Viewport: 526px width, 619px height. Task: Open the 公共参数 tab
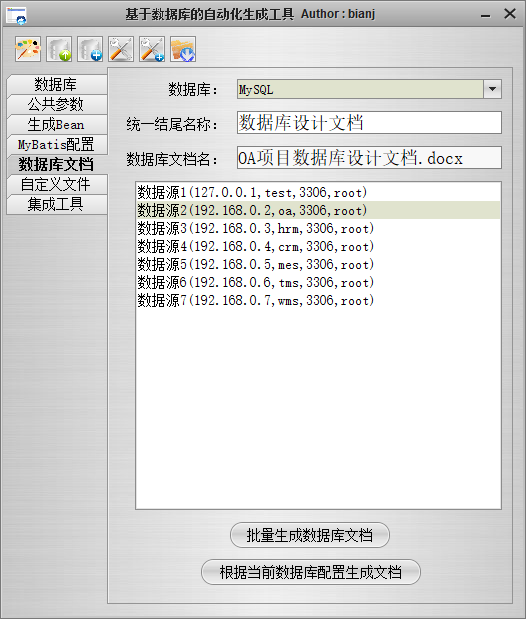point(57,105)
